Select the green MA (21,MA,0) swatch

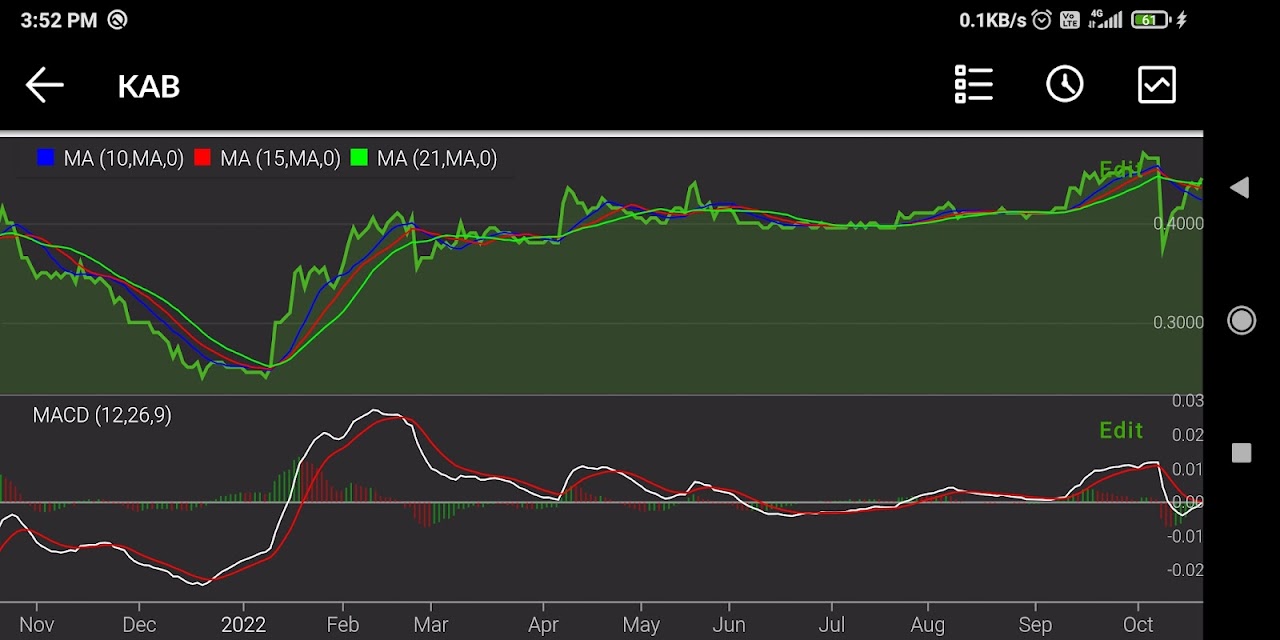[359, 158]
